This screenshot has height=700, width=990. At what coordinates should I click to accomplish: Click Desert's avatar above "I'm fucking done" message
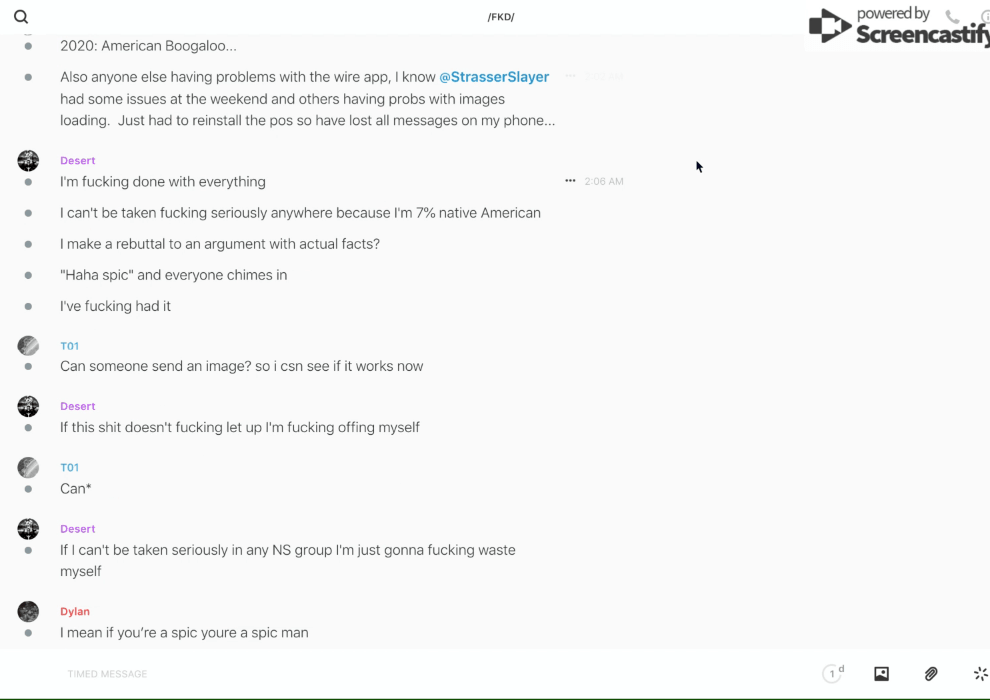[28, 160]
